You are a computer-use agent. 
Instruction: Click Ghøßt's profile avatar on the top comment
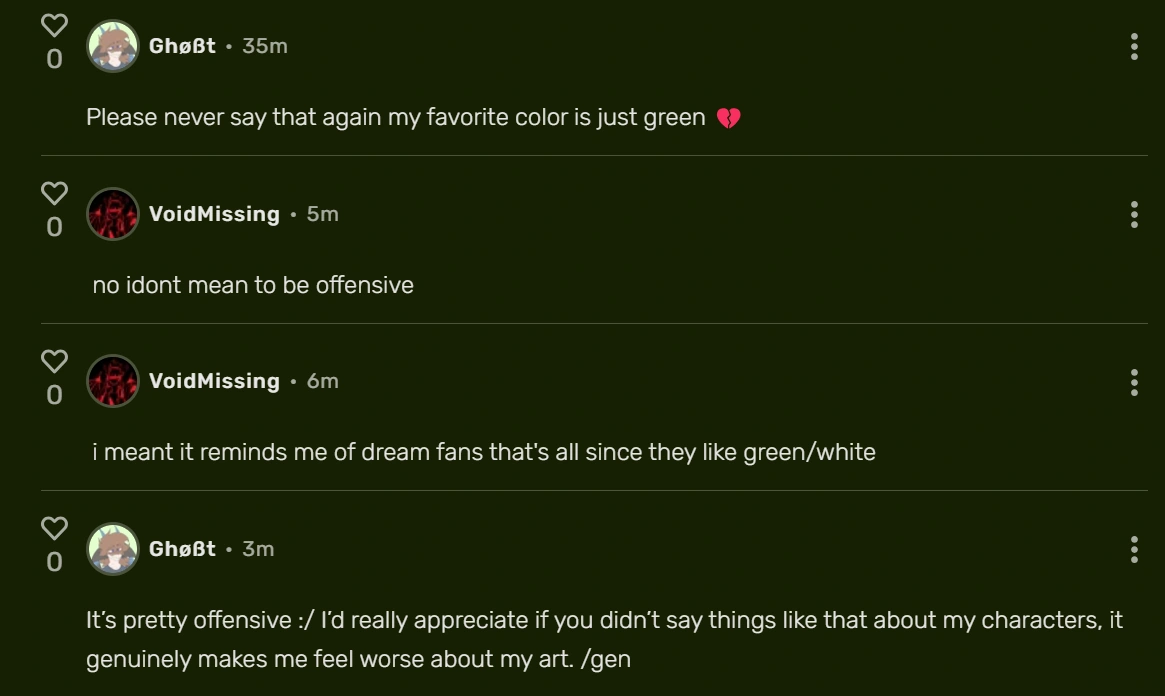[x=113, y=45]
